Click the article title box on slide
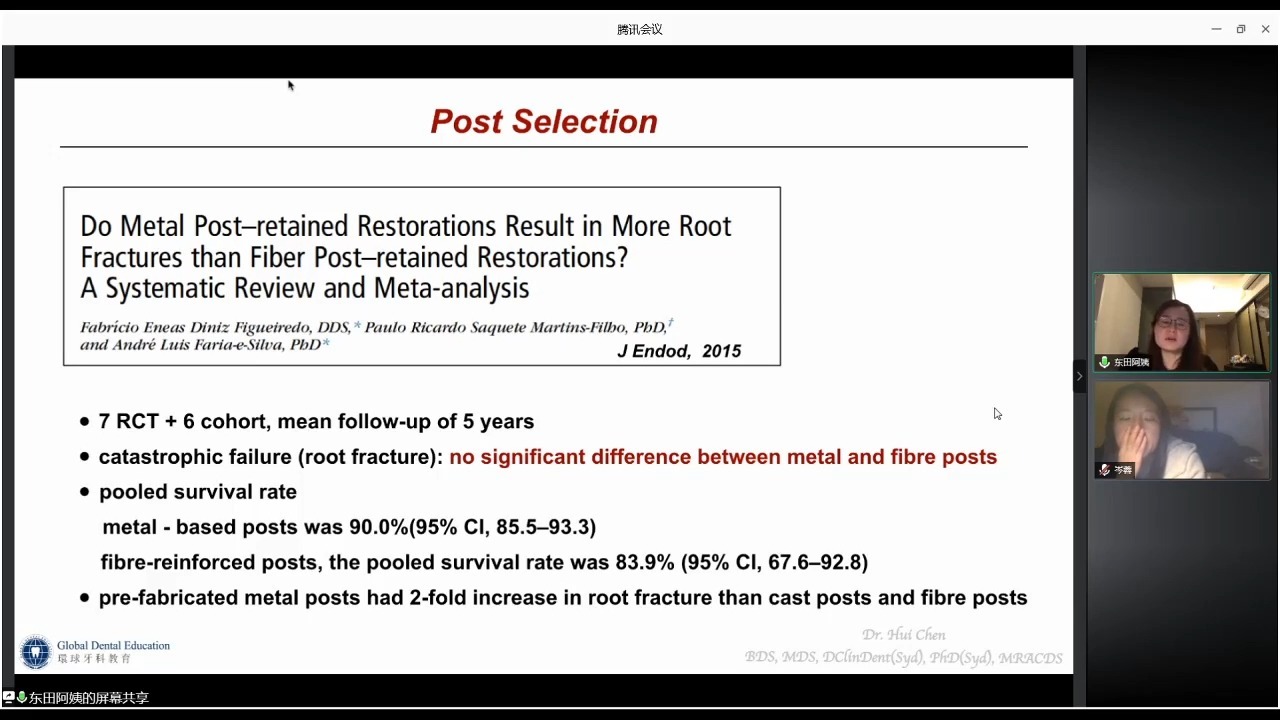 (421, 276)
